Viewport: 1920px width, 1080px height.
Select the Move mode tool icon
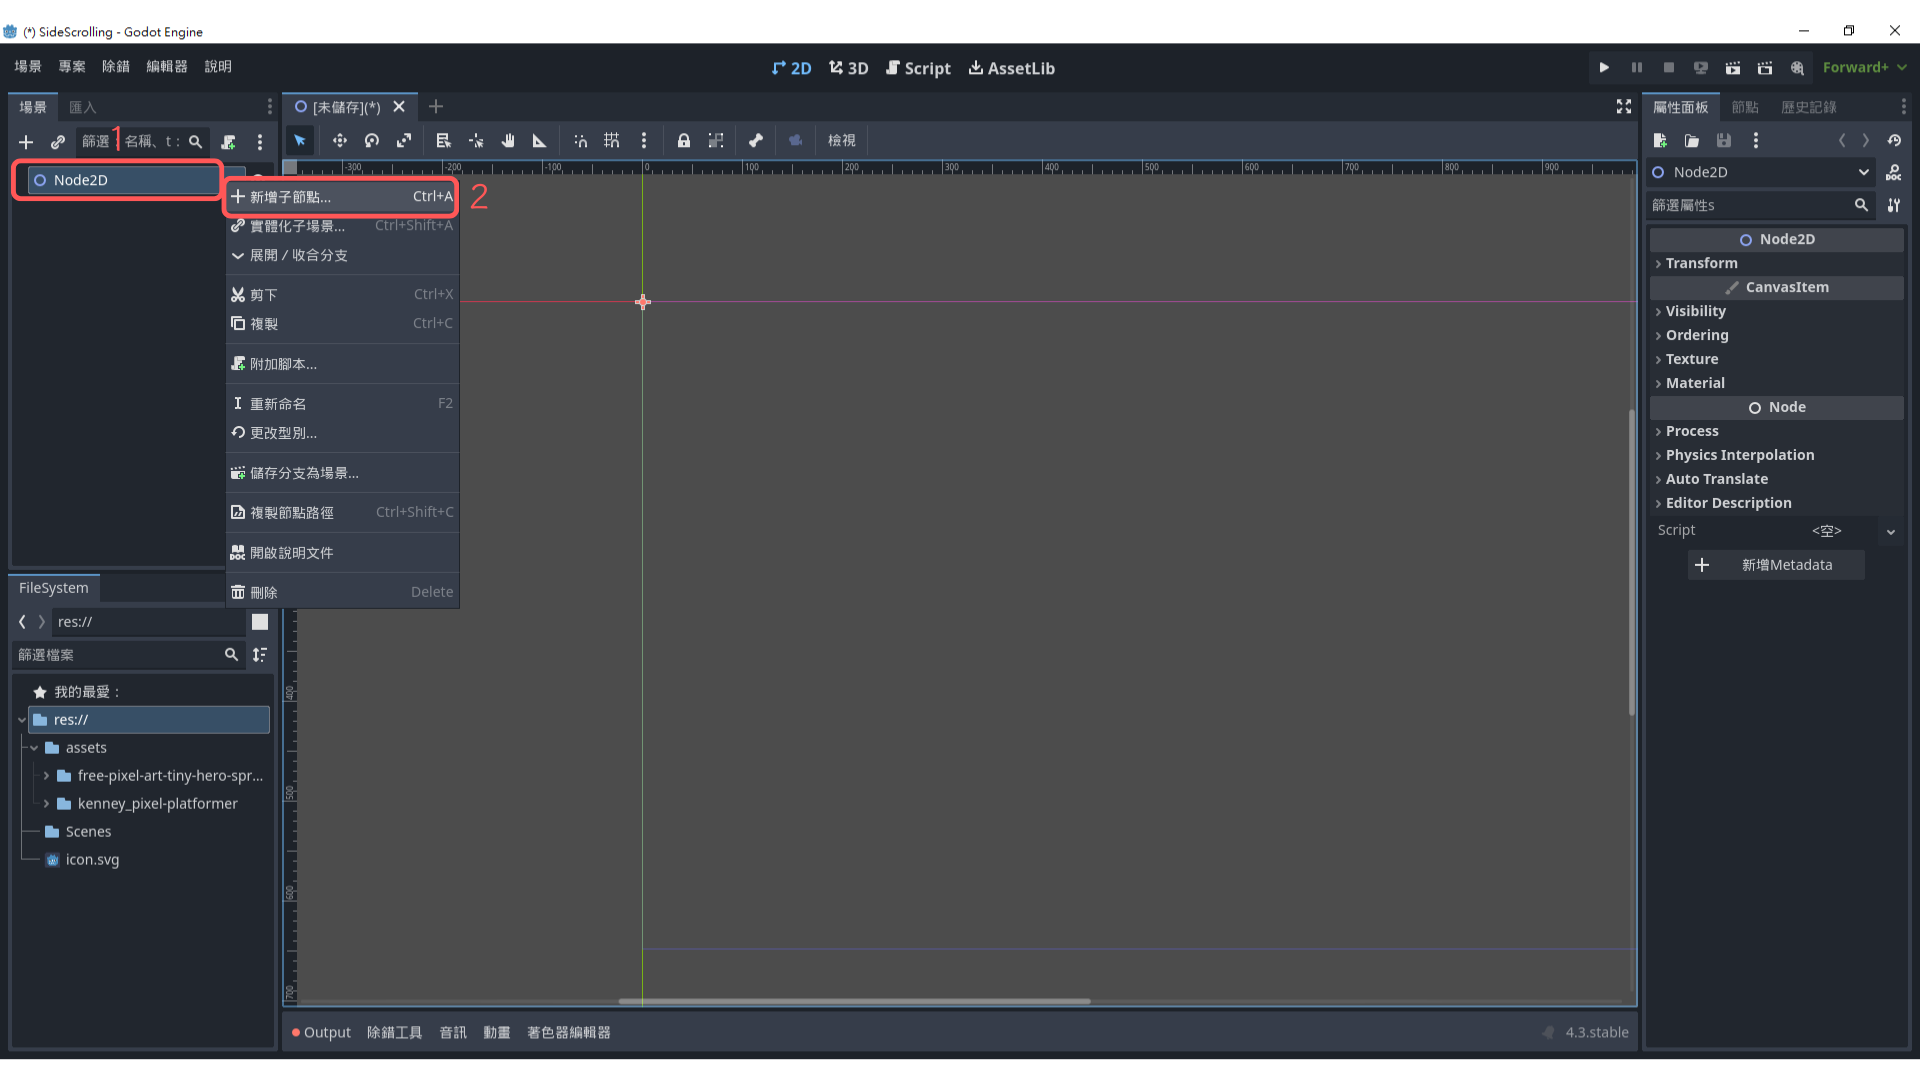[x=340, y=141]
